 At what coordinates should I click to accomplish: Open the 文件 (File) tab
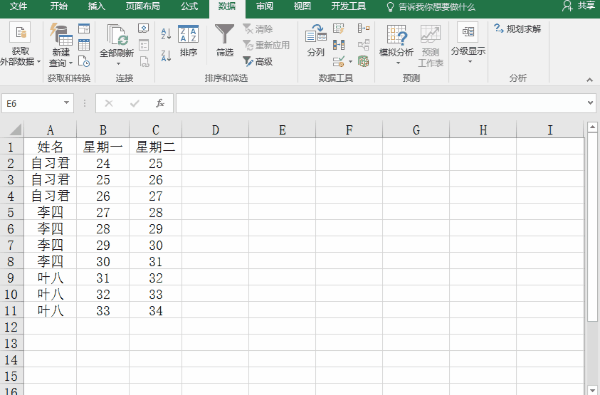click(18, 7)
